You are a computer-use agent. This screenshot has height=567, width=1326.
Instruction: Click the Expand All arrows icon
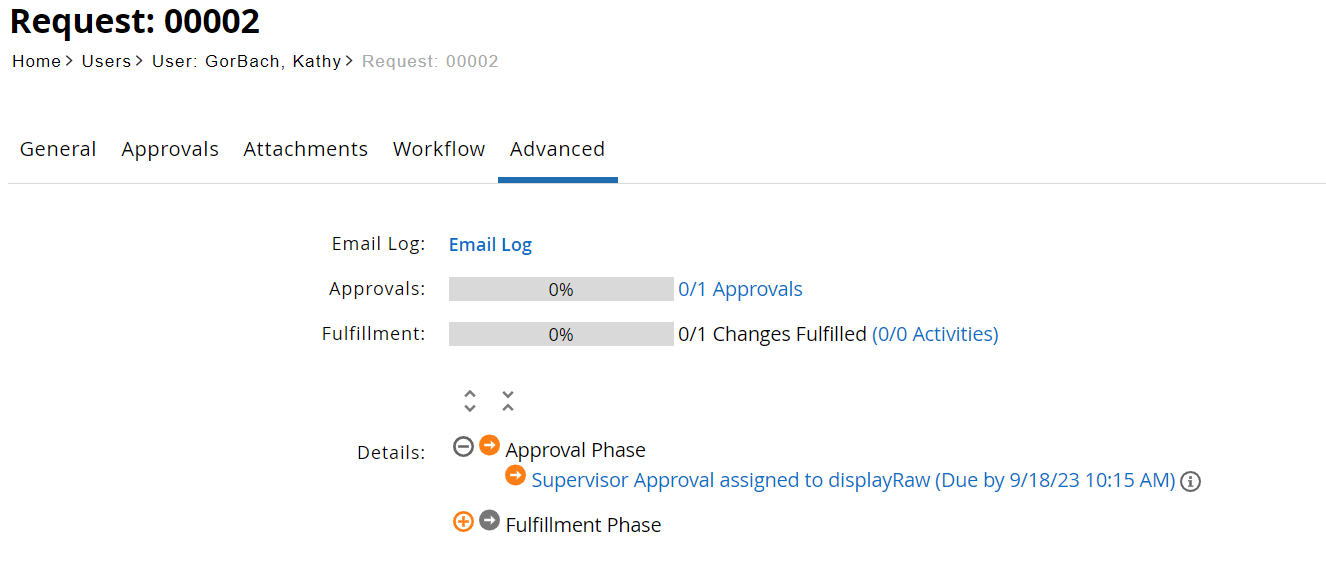470,401
